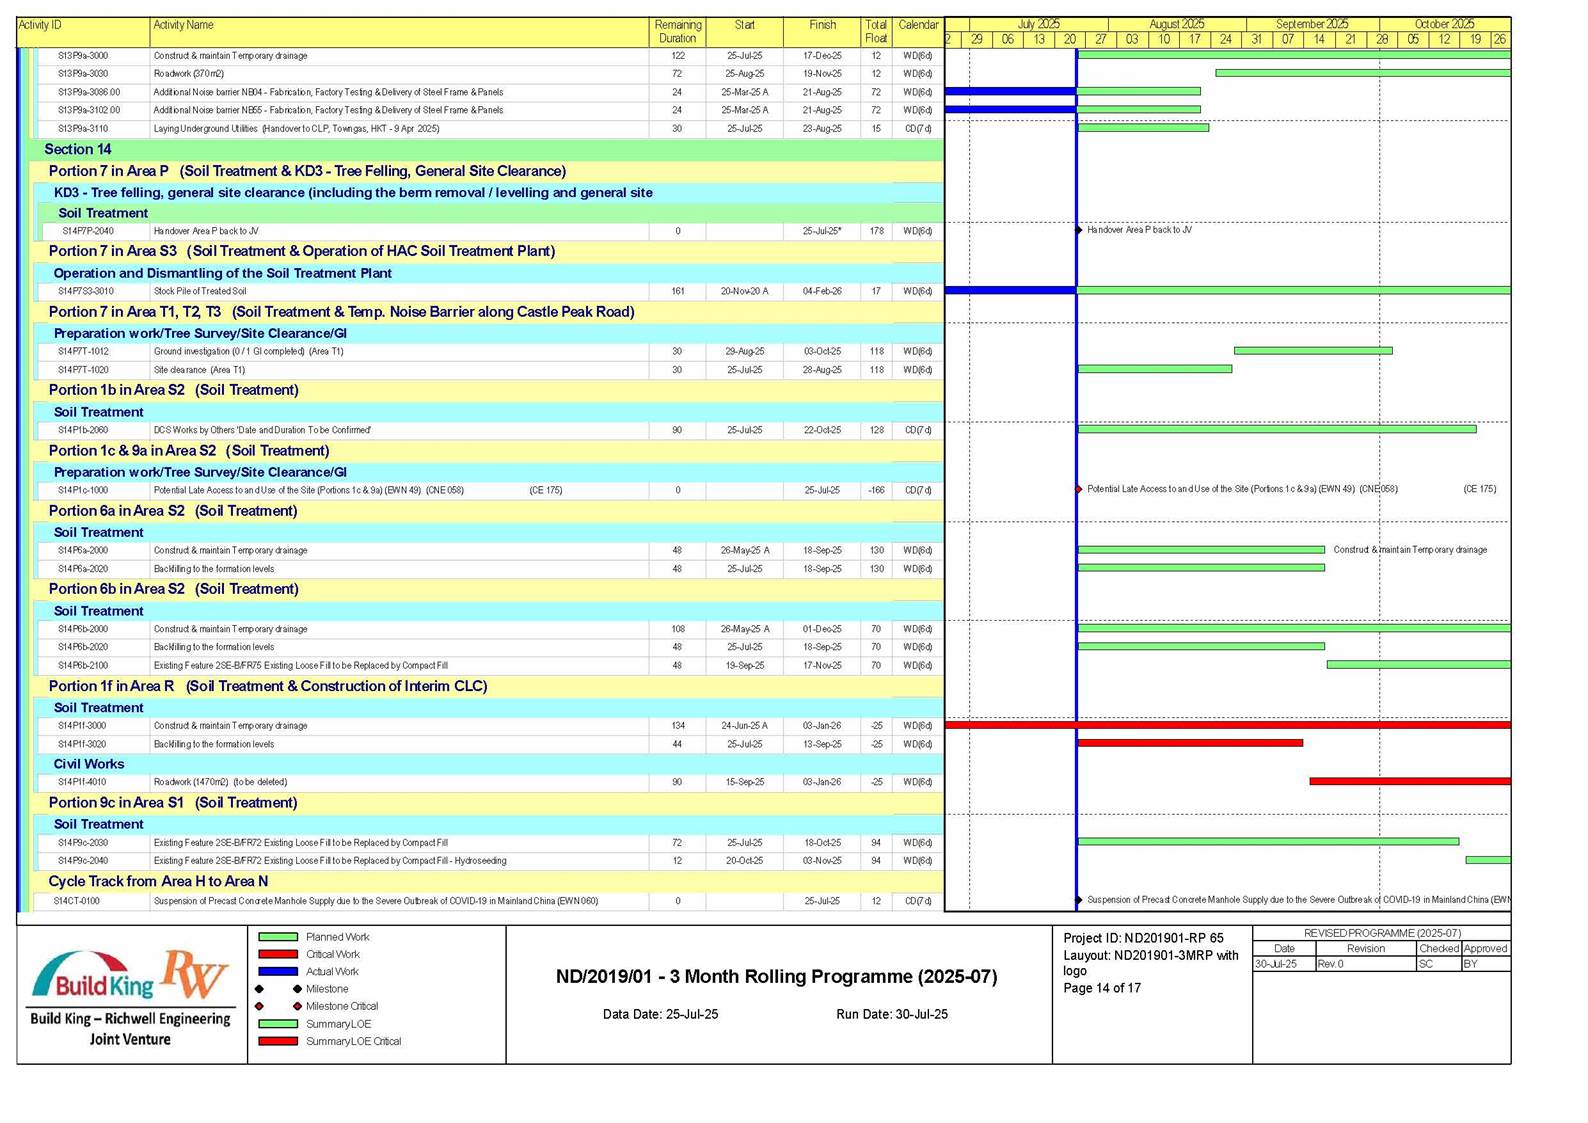Click the Activity ID column header
The image size is (1588, 1123).
83,32
